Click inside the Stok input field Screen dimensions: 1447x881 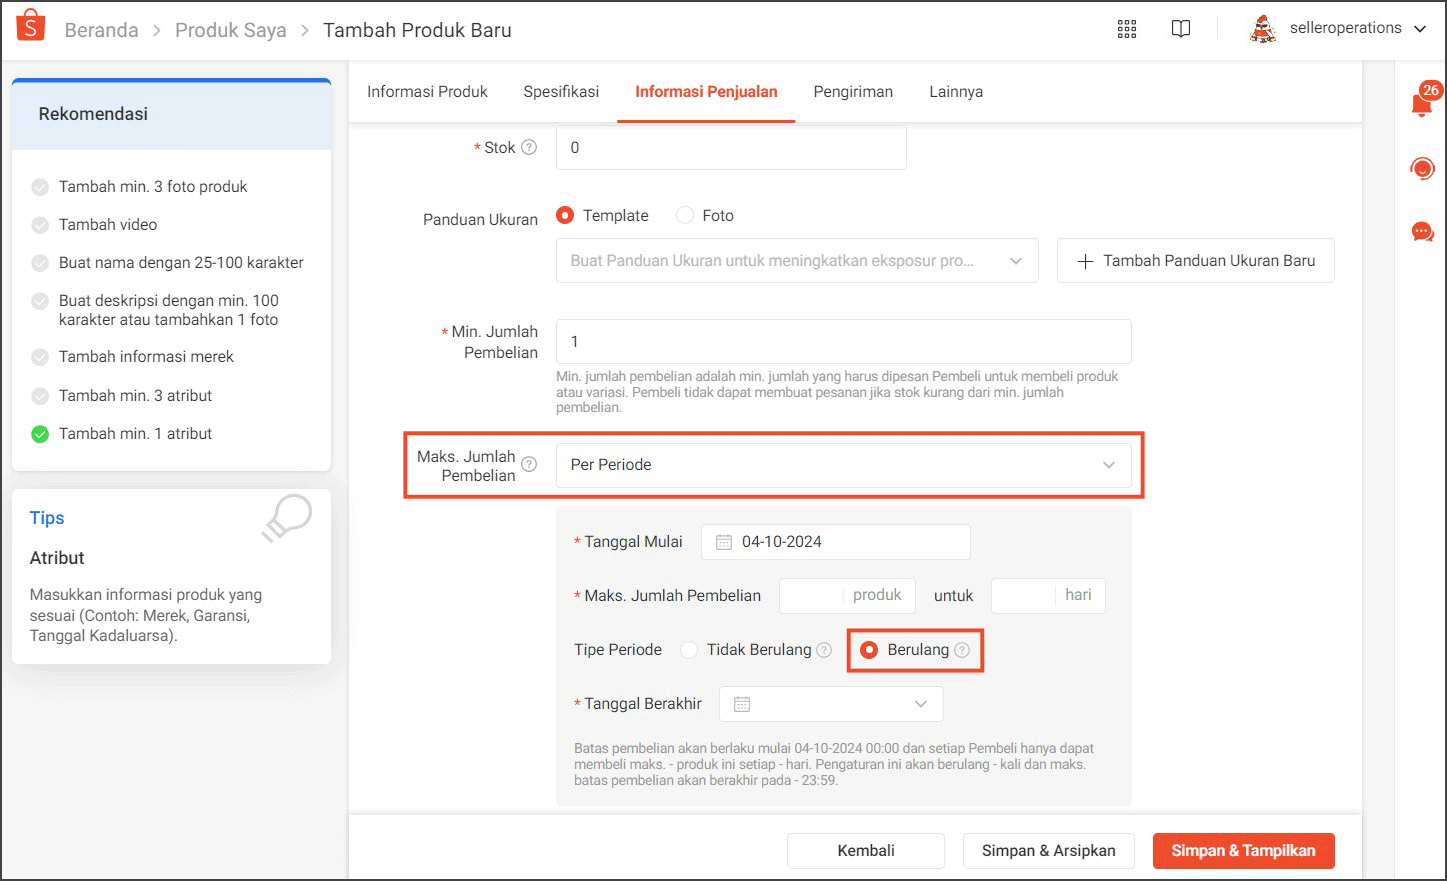coord(730,147)
